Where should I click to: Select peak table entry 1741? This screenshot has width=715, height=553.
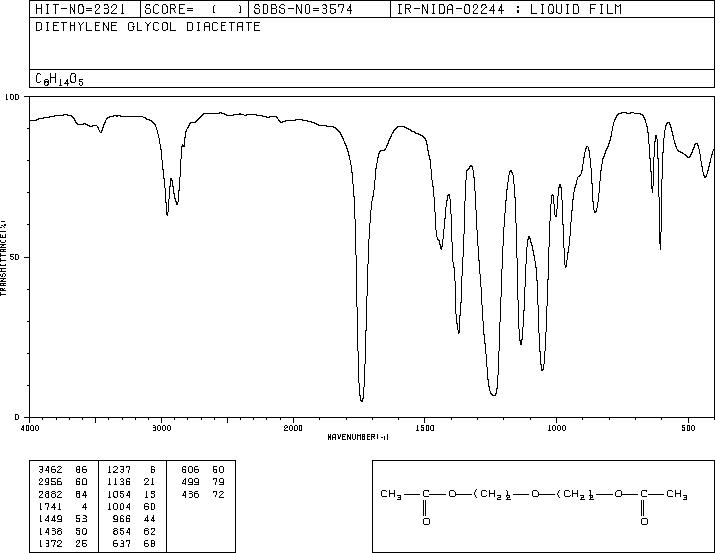(50, 507)
